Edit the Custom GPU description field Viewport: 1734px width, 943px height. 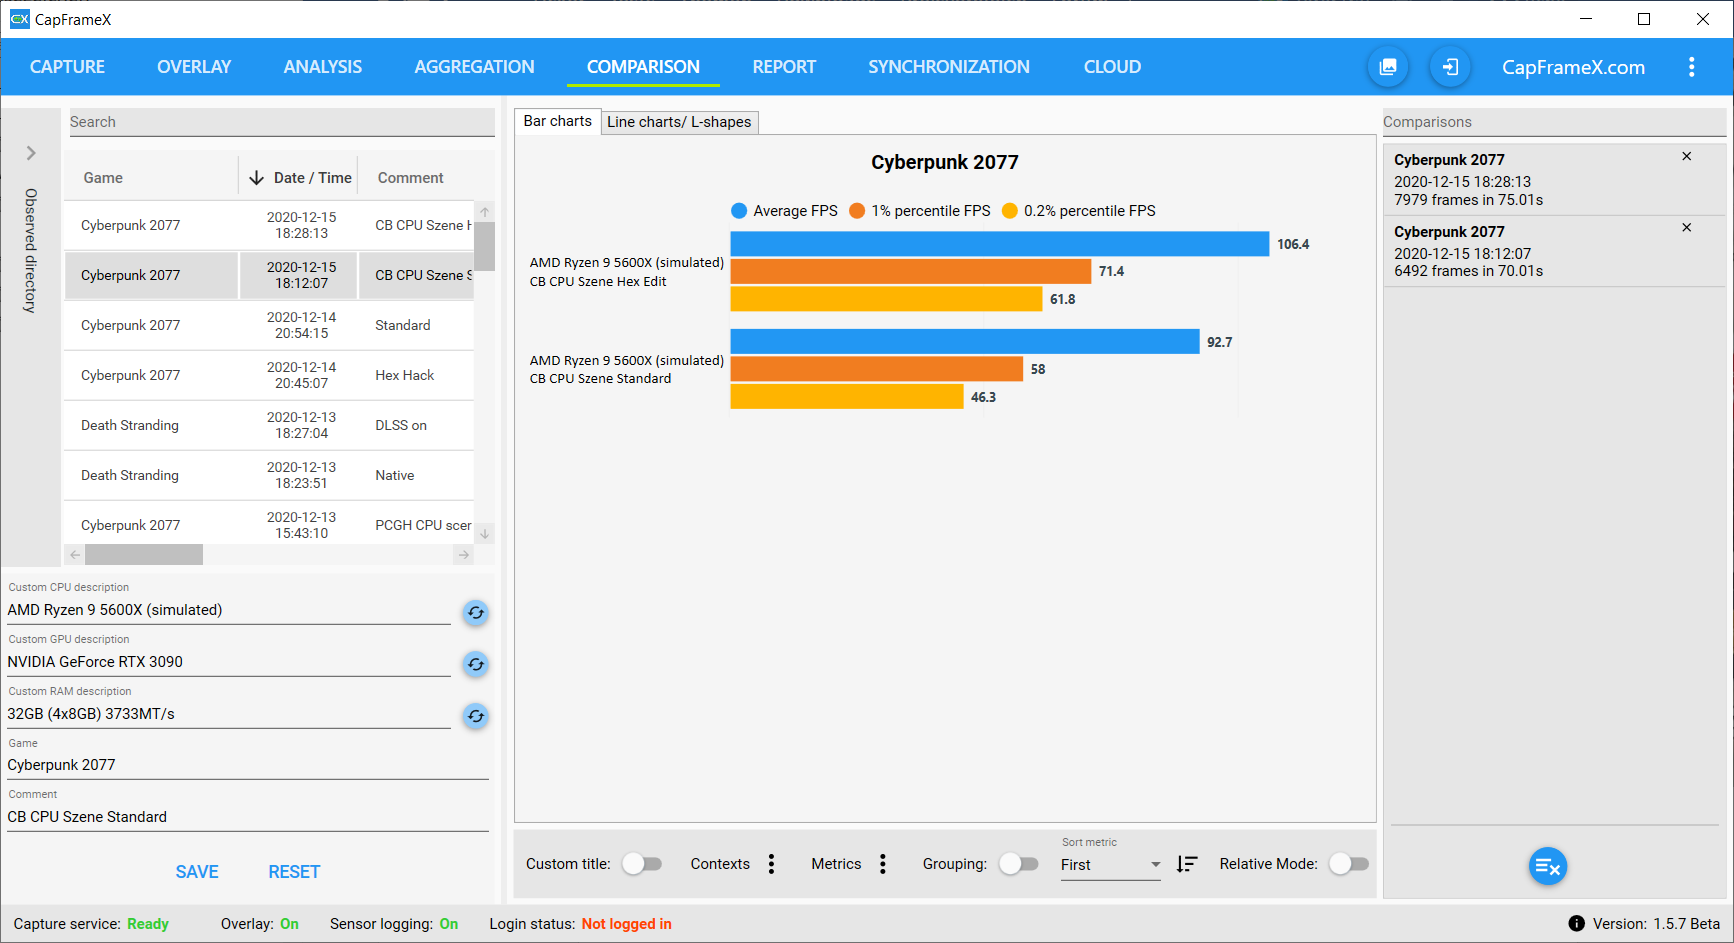pos(229,662)
